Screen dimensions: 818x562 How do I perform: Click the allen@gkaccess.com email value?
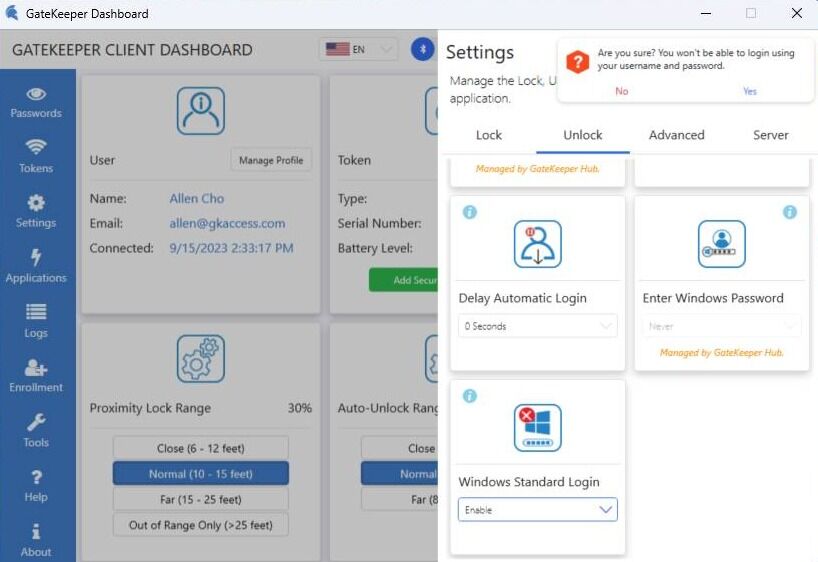coord(227,223)
